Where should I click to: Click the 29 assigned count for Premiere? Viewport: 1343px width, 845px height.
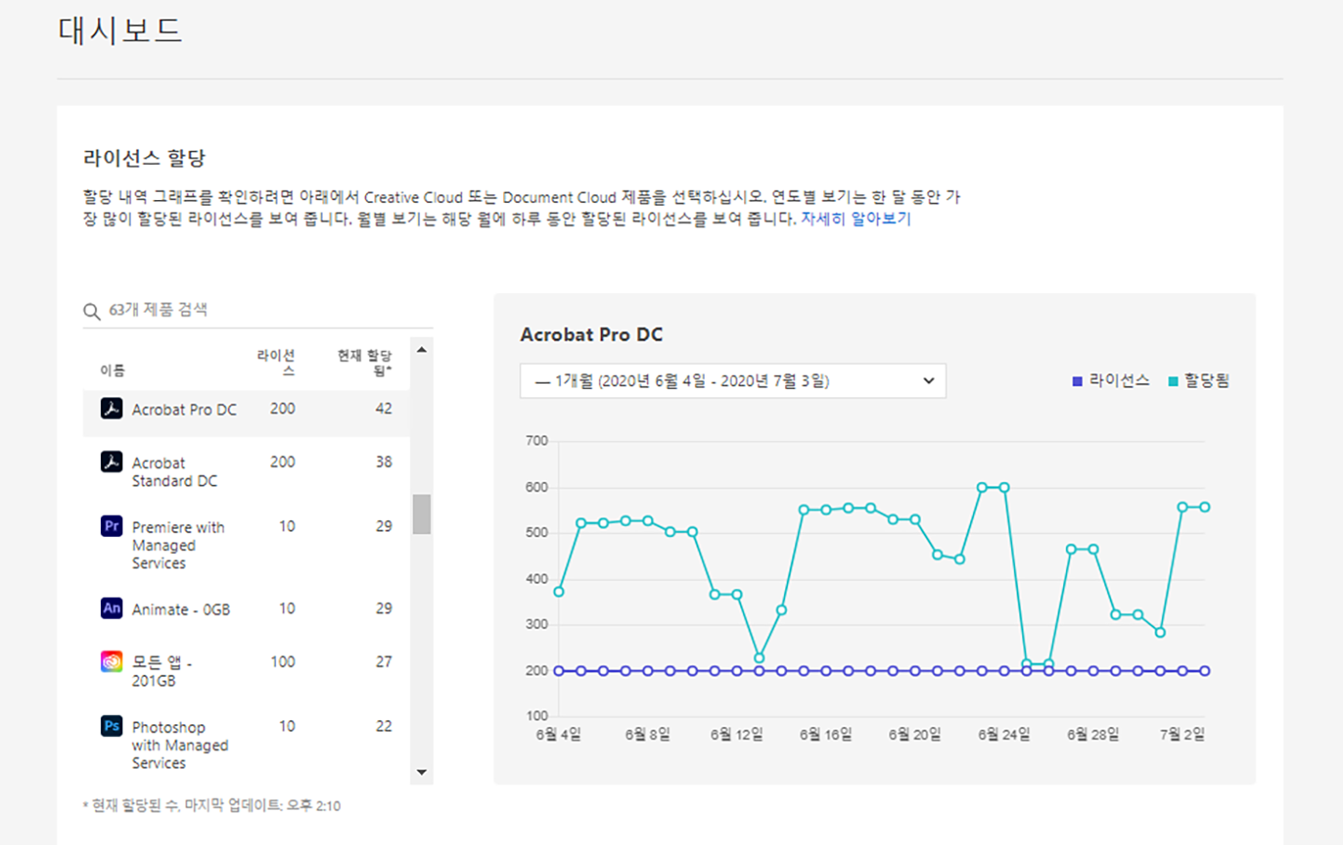pyautogui.click(x=384, y=526)
